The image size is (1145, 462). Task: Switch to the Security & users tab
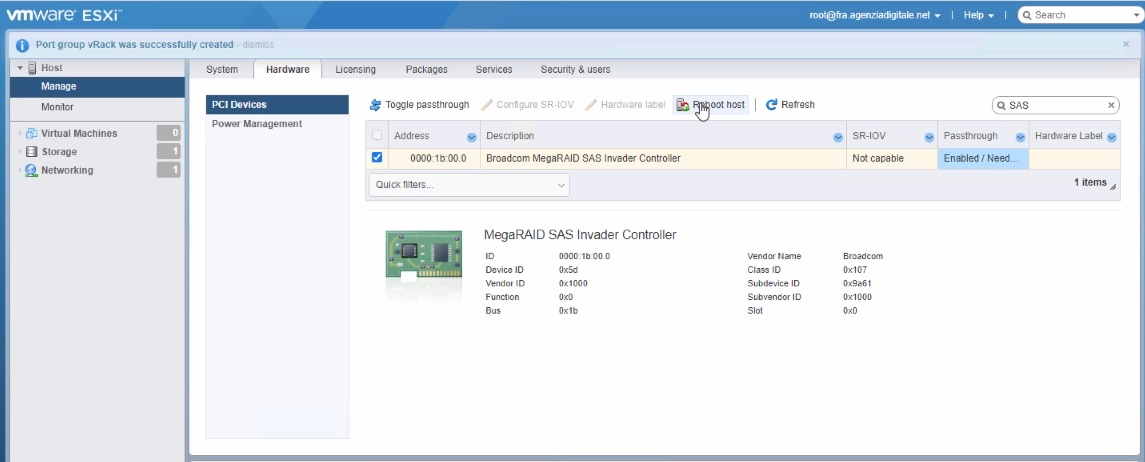575,70
